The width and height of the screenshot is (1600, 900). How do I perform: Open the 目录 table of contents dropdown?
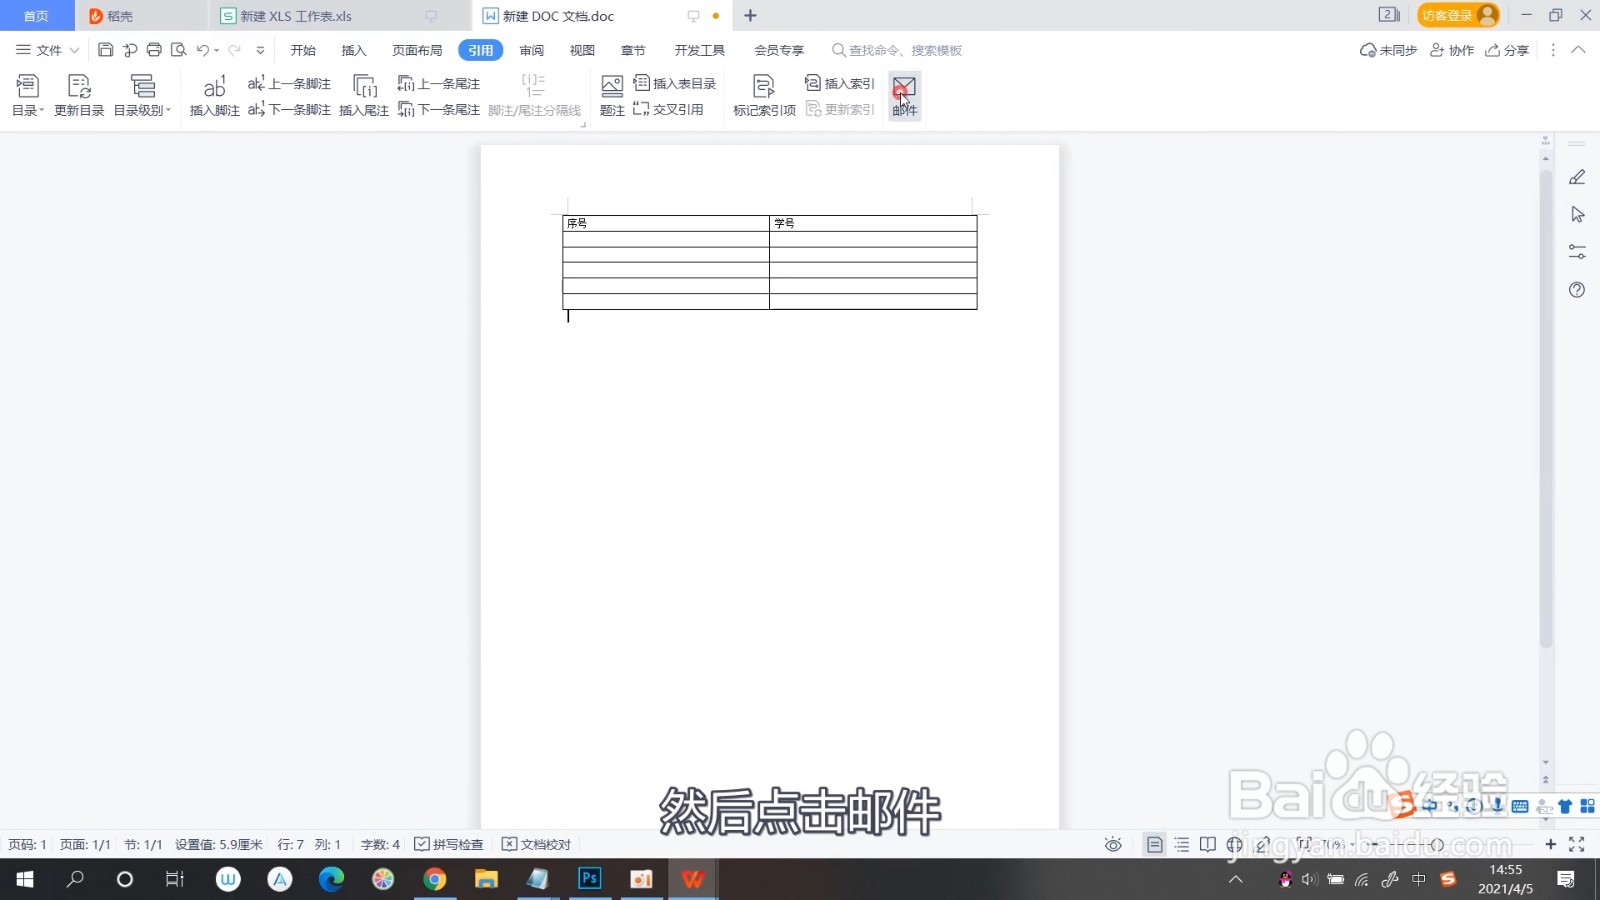coord(27,96)
